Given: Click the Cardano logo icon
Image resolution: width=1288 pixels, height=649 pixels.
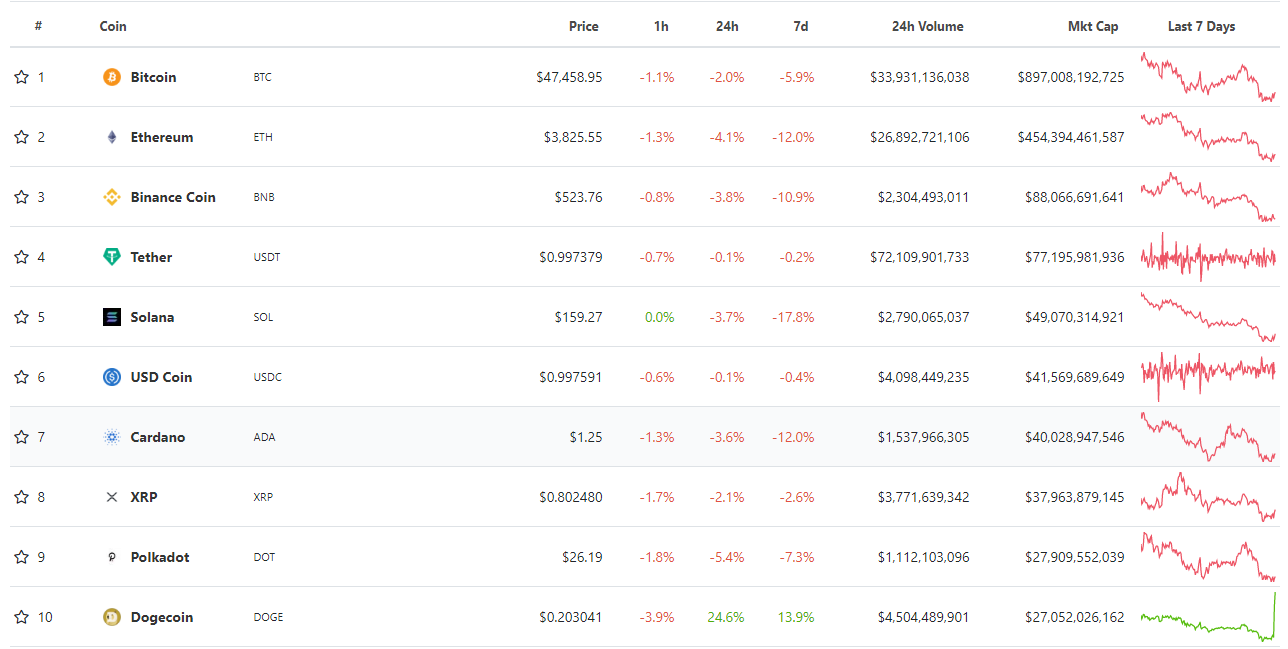Looking at the screenshot, I should [112, 437].
